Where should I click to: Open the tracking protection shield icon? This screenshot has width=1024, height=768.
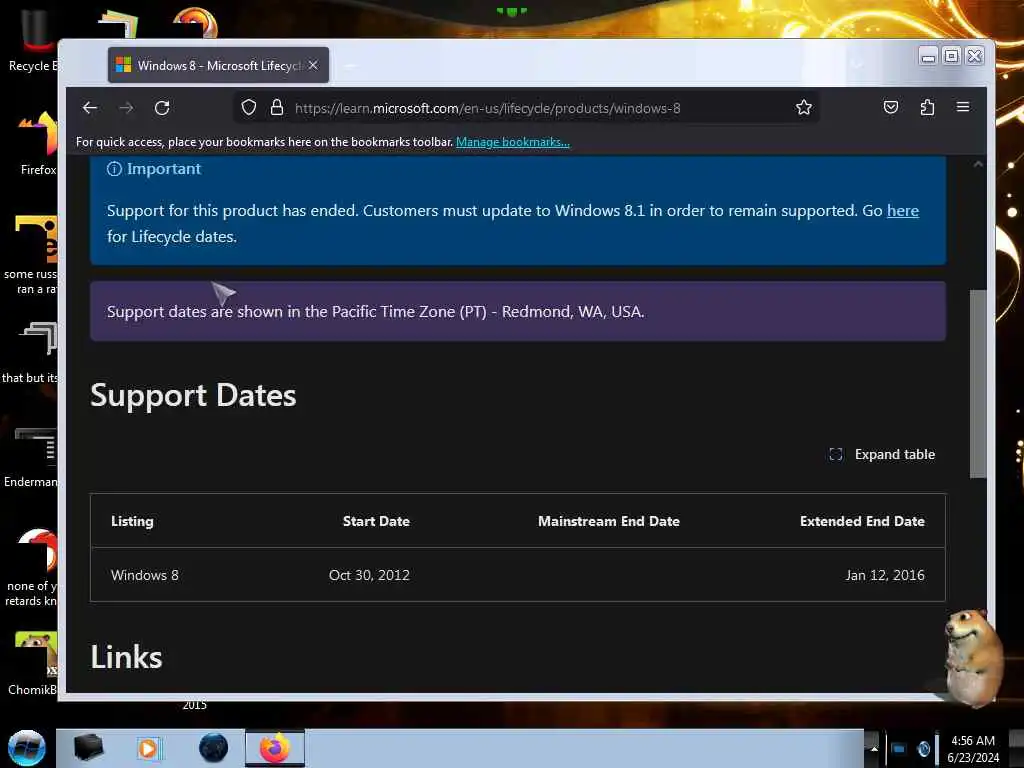click(249, 108)
